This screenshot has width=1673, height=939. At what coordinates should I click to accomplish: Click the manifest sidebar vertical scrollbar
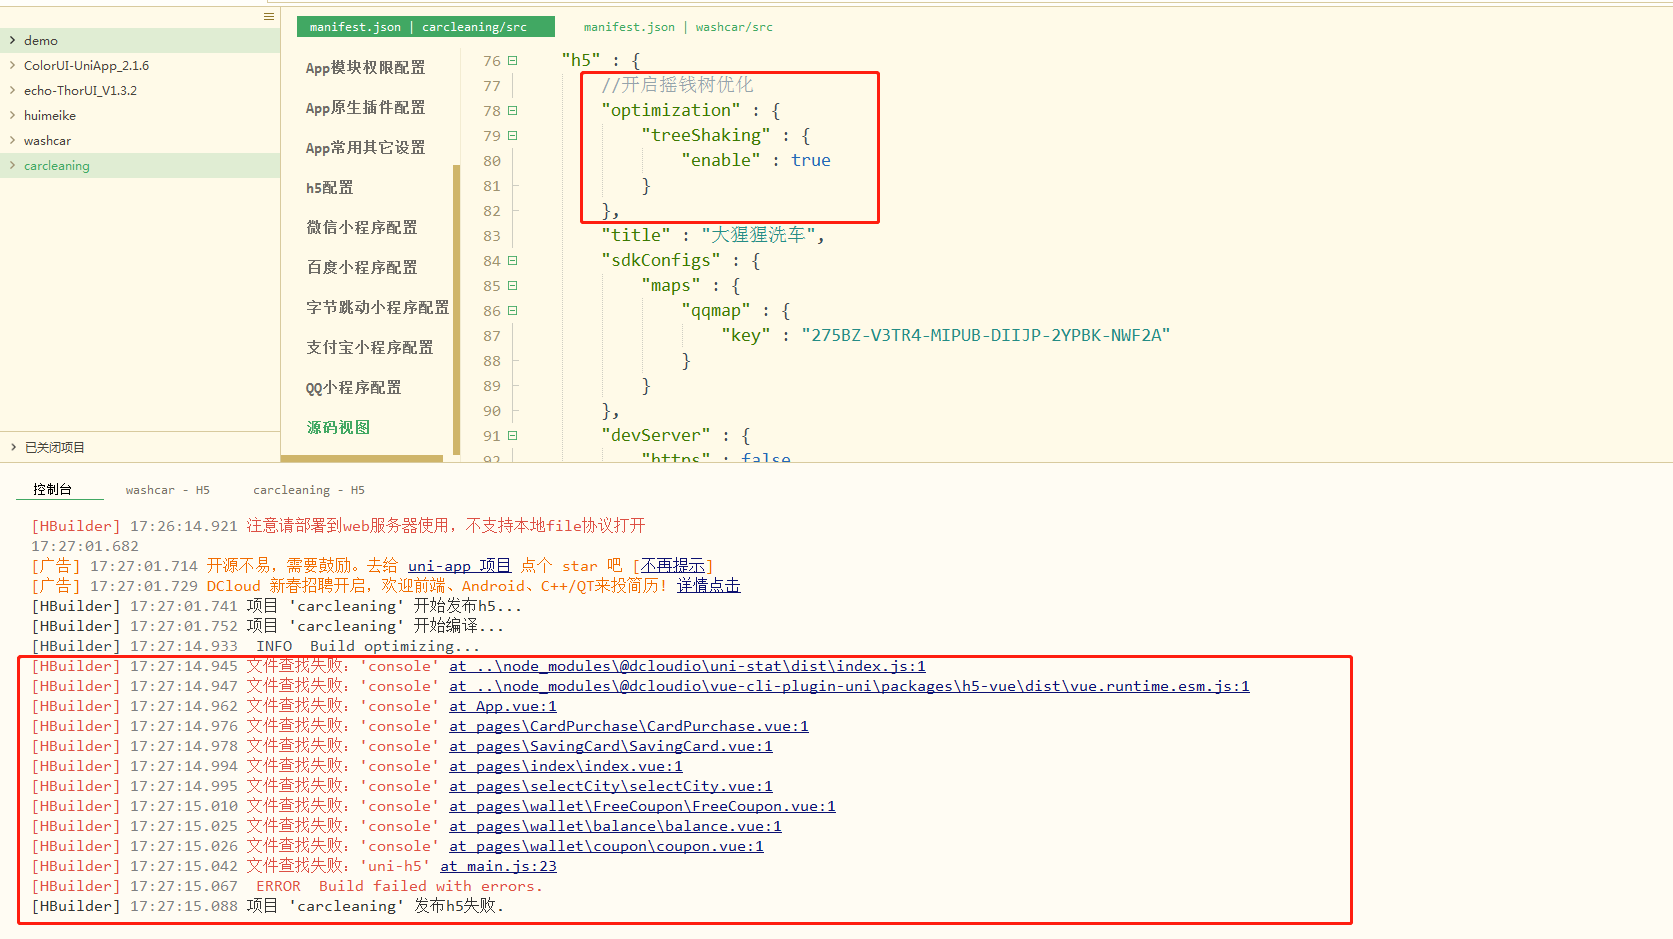tap(457, 310)
